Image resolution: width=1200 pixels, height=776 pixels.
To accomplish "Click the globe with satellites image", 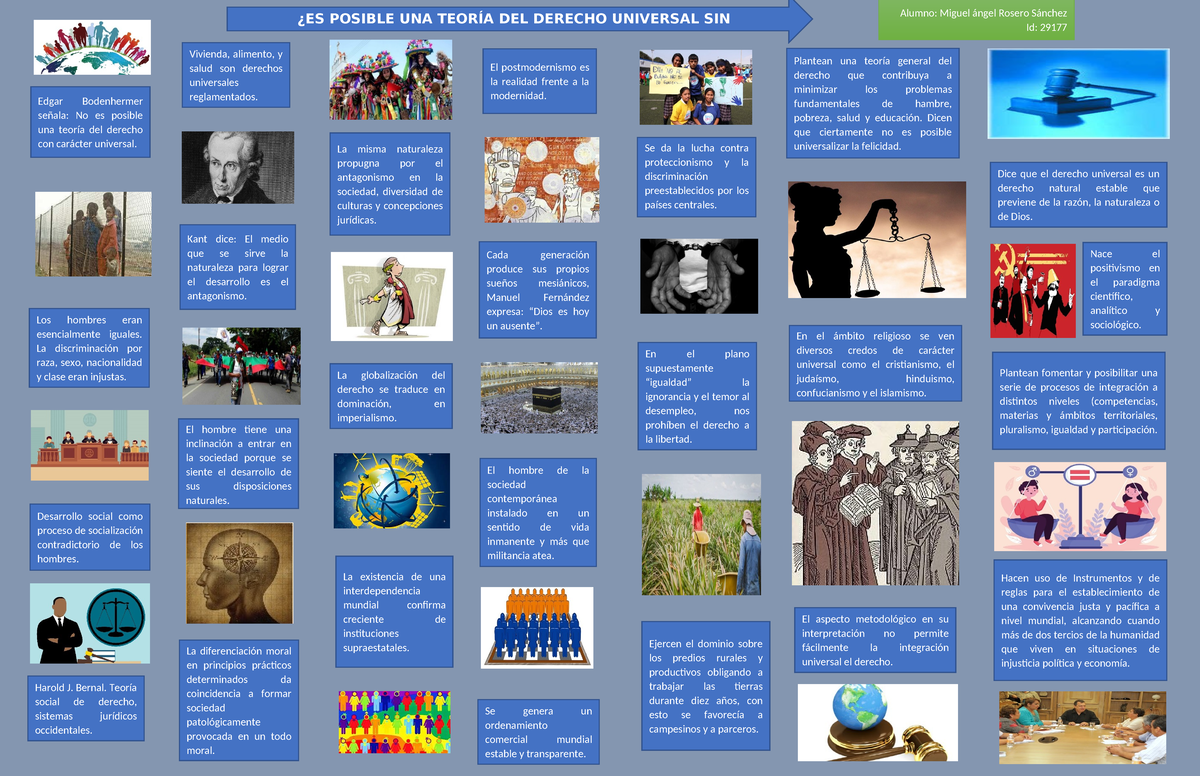I will (x=391, y=491).
